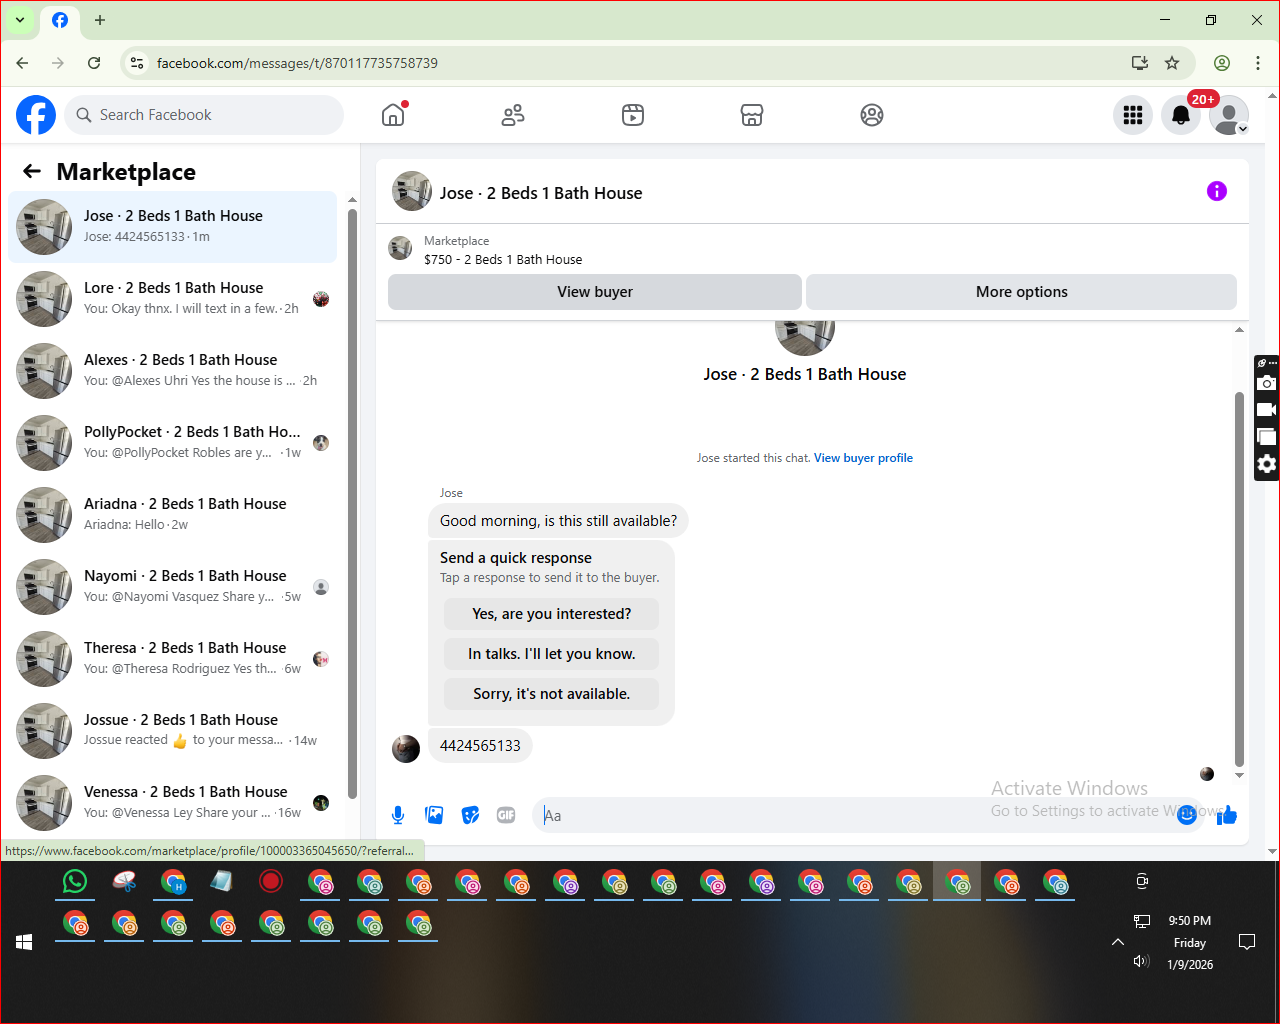The height and width of the screenshot is (1024, 1280).
Task: Click the video record icon in side overlay
Action: click(1267, 410)
